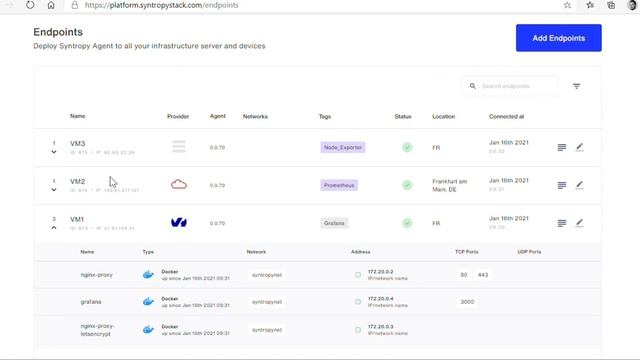Viewport: 640px width, 360px height.
Task: Click the Docker icon for nginx-proxy
Action: (148, 274)
